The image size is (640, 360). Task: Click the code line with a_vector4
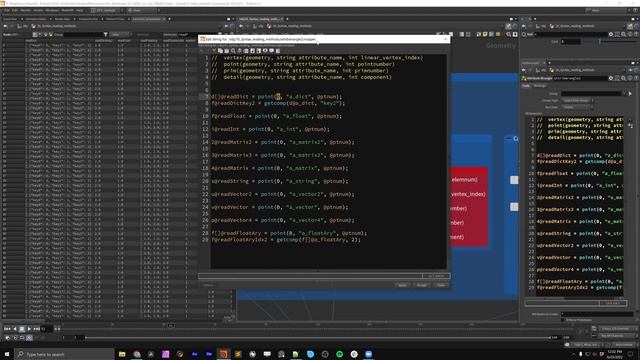click(283, 220)
